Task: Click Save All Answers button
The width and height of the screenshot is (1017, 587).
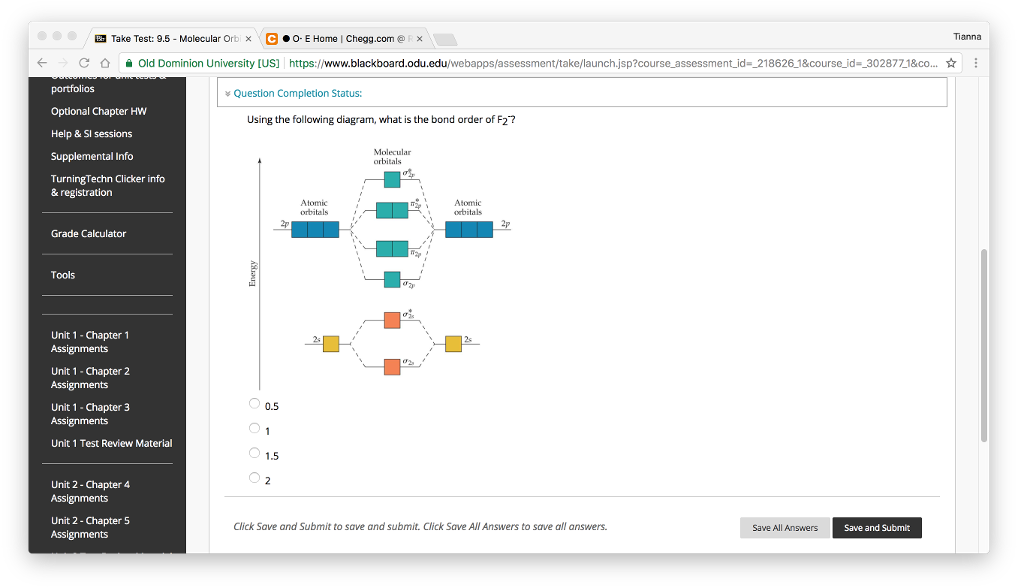Action: click(785, 528)
